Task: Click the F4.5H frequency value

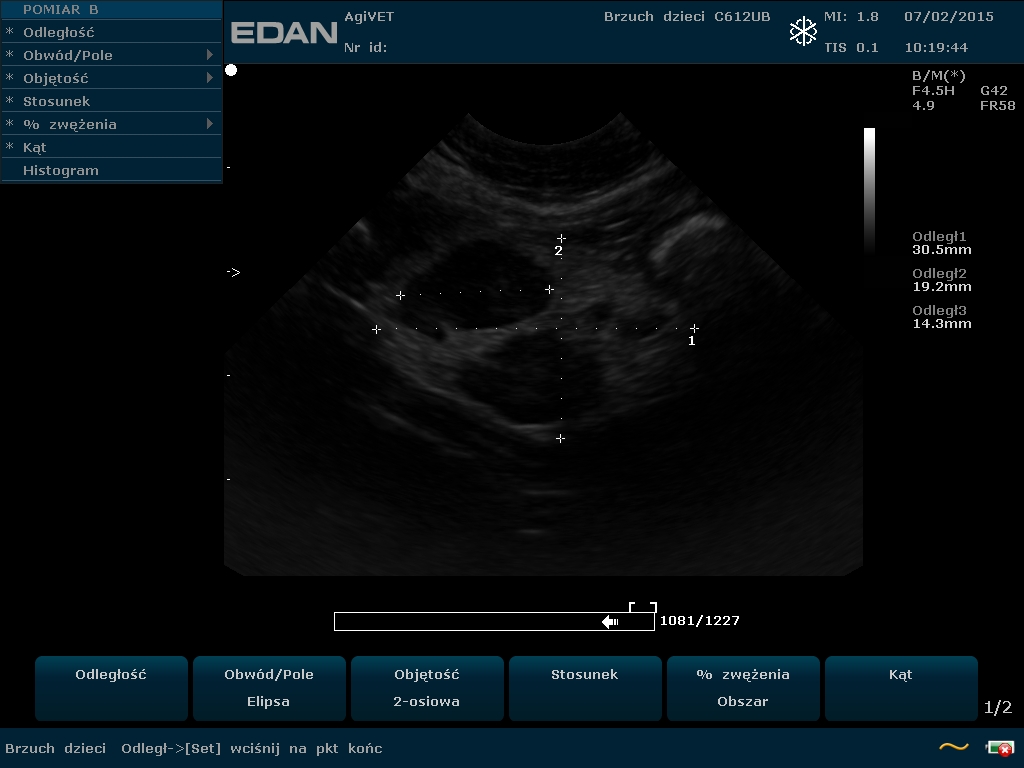Action: (x=933, y=91)
